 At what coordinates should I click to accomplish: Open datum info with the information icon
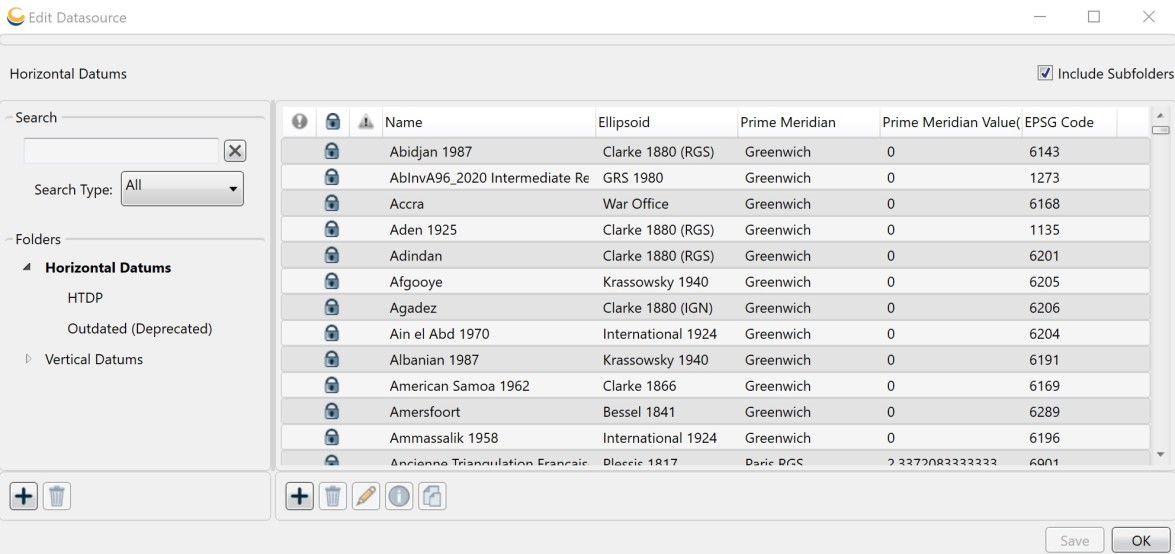pos(399,496)
